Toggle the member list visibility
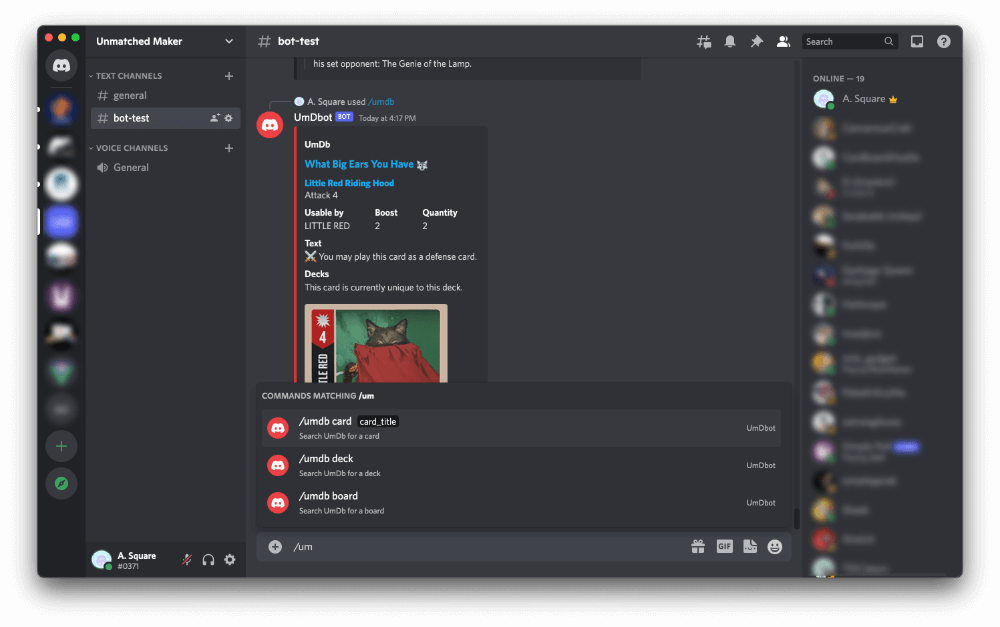This screenshot has width=1000, height=627. coord(783,42)
